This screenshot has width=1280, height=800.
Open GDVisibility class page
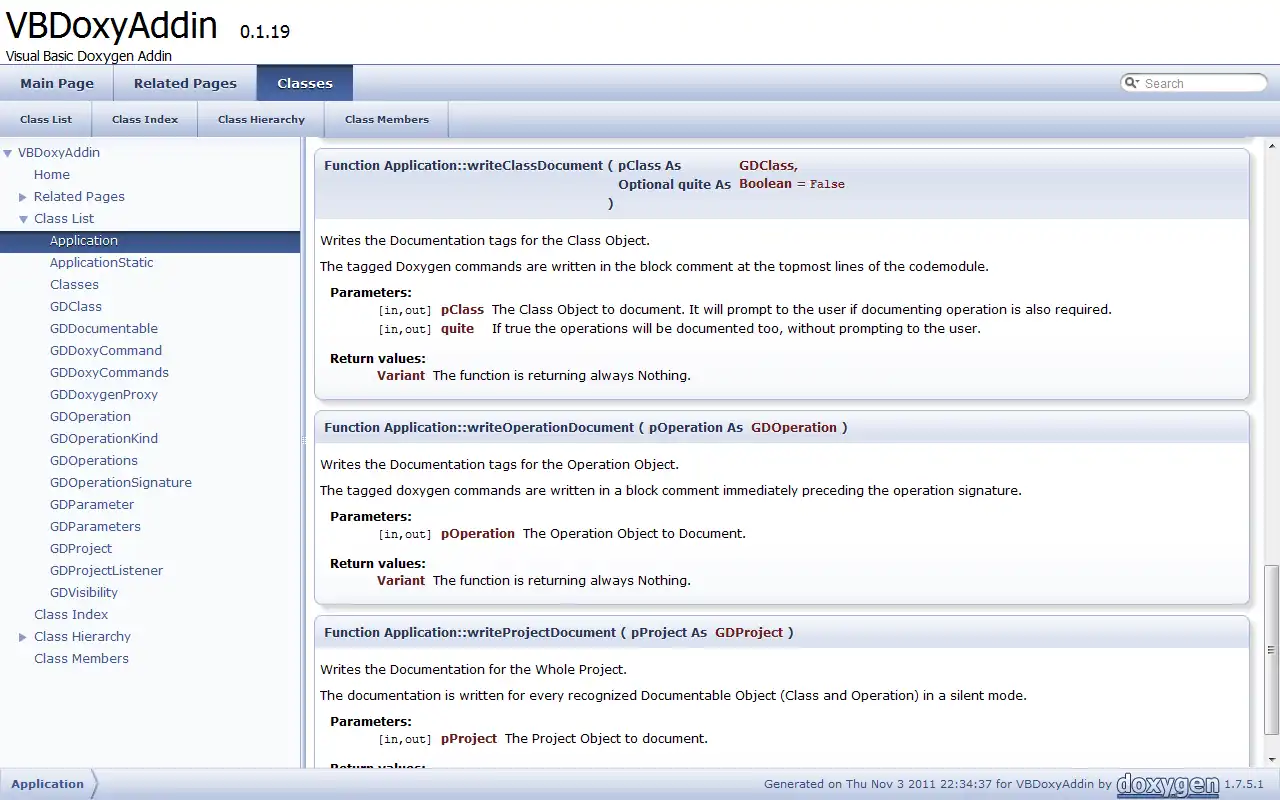[84, 593]
